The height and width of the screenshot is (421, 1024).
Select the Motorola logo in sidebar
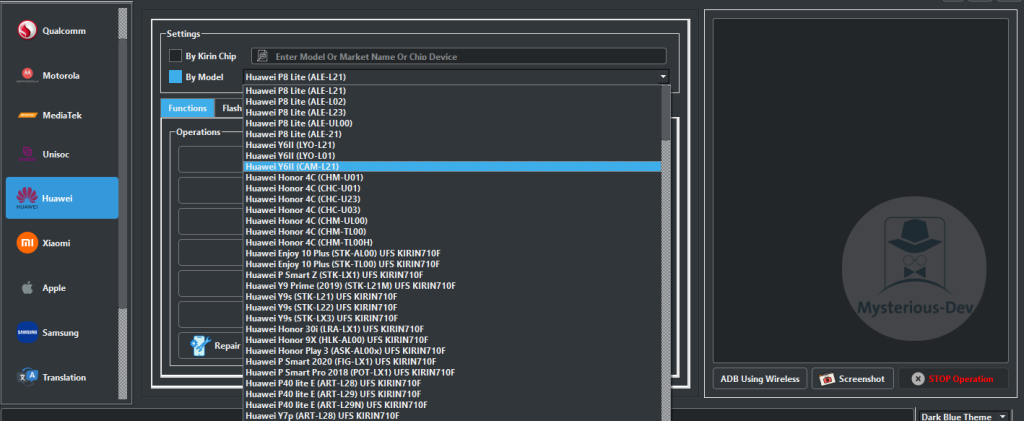pyautogui.click(x=27, y=76)
